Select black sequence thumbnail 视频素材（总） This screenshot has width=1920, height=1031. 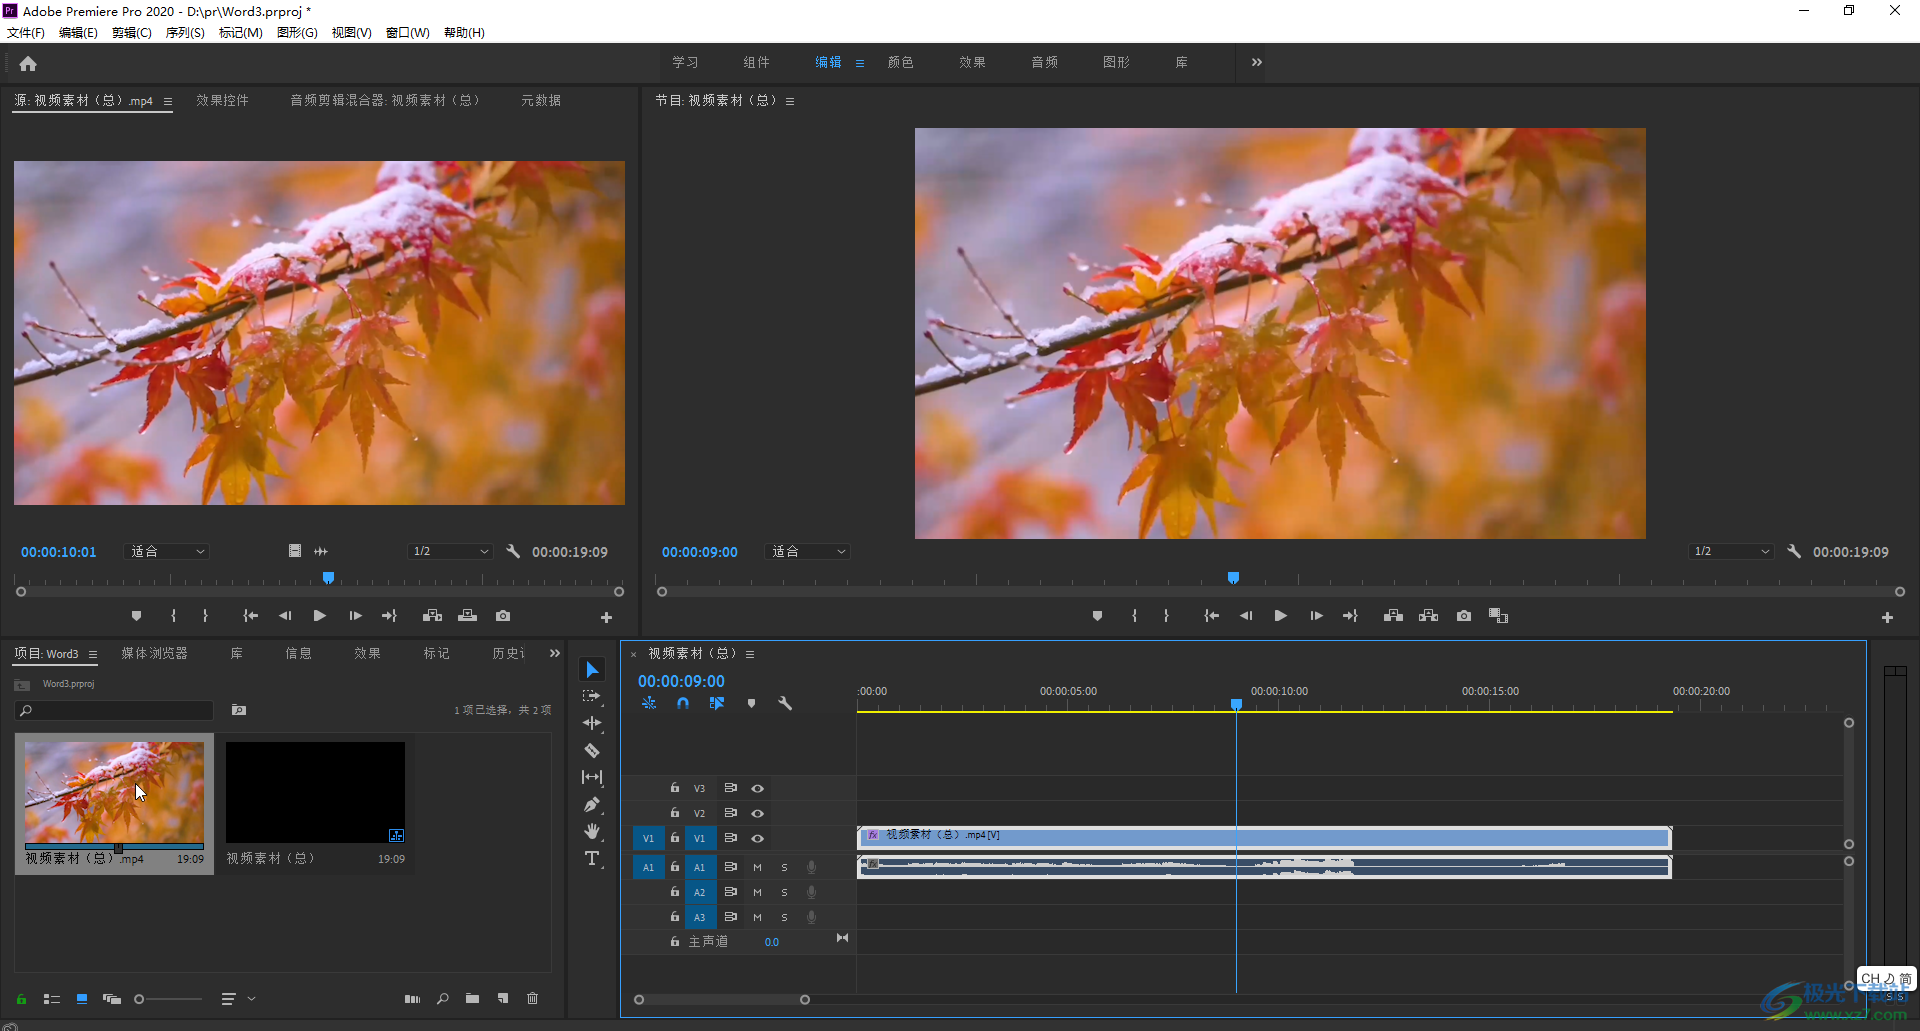point(315,792)
